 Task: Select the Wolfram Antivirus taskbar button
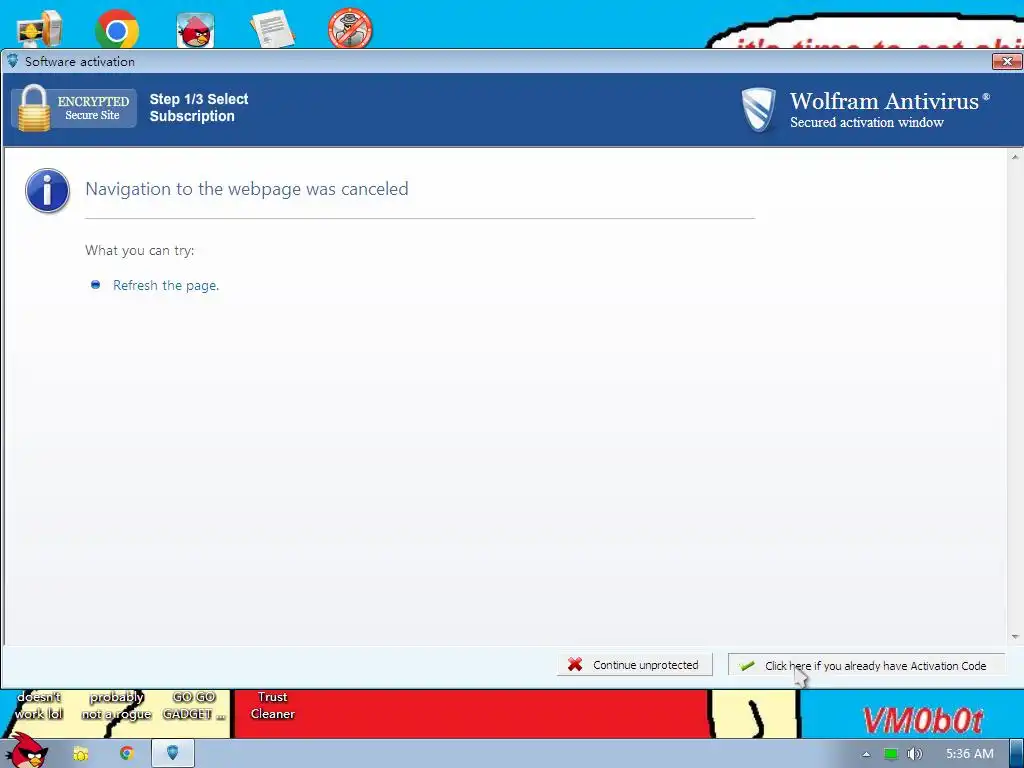point(172,753)
